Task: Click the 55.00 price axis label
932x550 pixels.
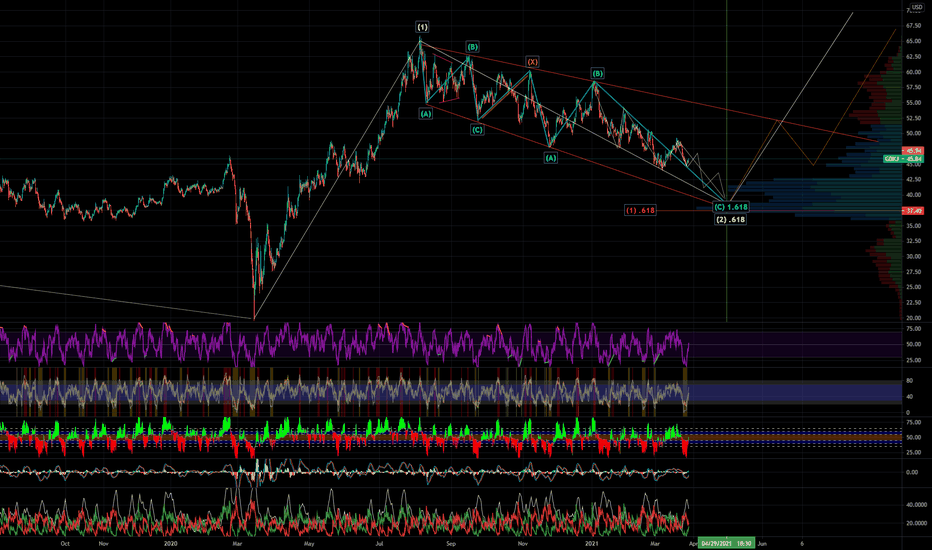Action: 914,103
